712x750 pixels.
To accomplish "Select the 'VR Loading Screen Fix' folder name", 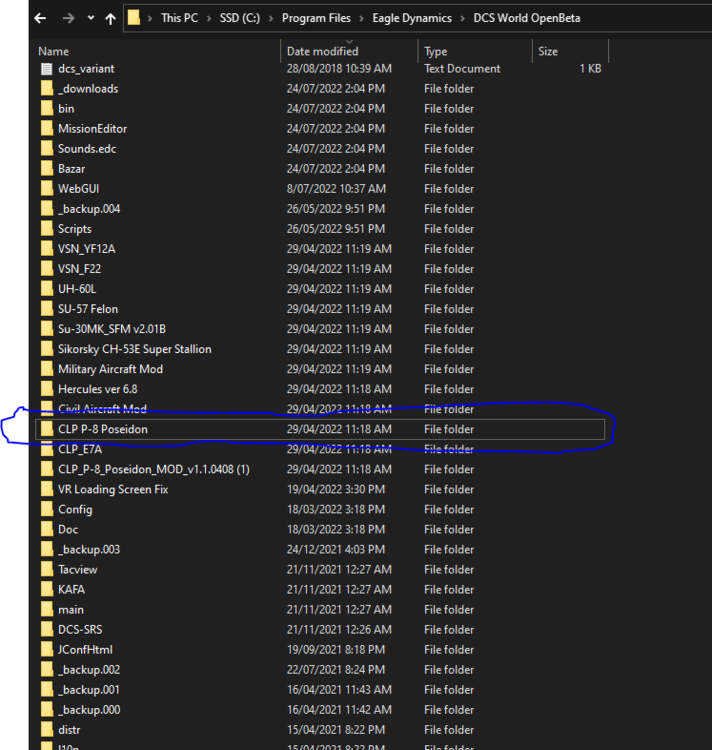I will point(113,489).
